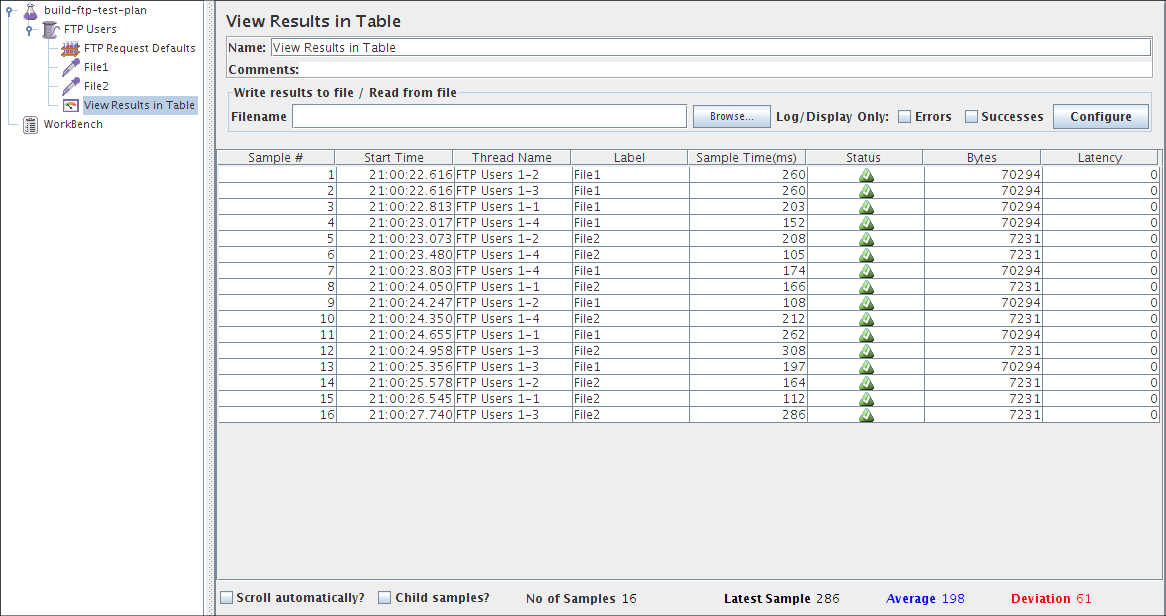This screenshot has width=1166, height=616.
Task: Click the File2 sampler pipette icon
Action: coord(71,86)
